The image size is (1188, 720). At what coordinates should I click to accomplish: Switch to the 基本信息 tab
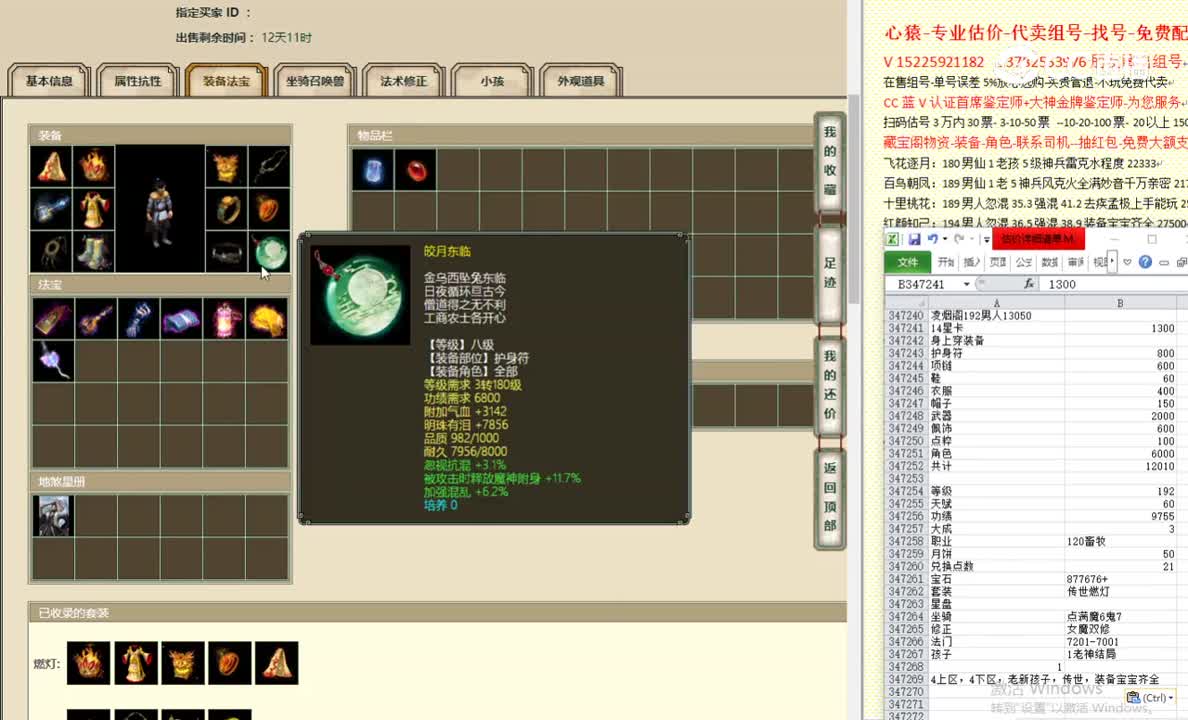click(x=48, y=80)
